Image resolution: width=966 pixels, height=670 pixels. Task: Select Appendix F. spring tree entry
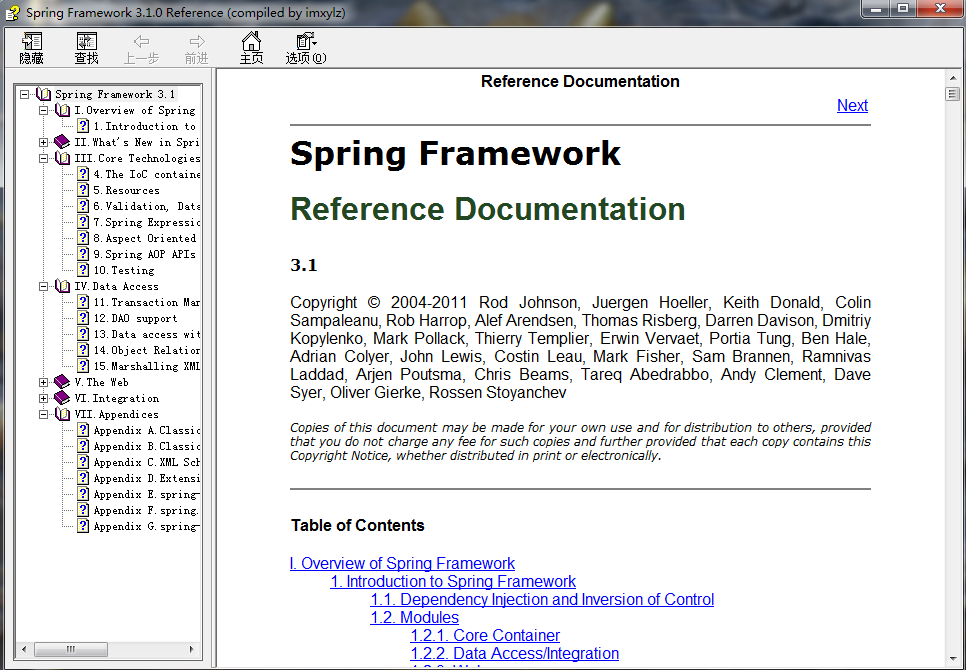(147, 511)
